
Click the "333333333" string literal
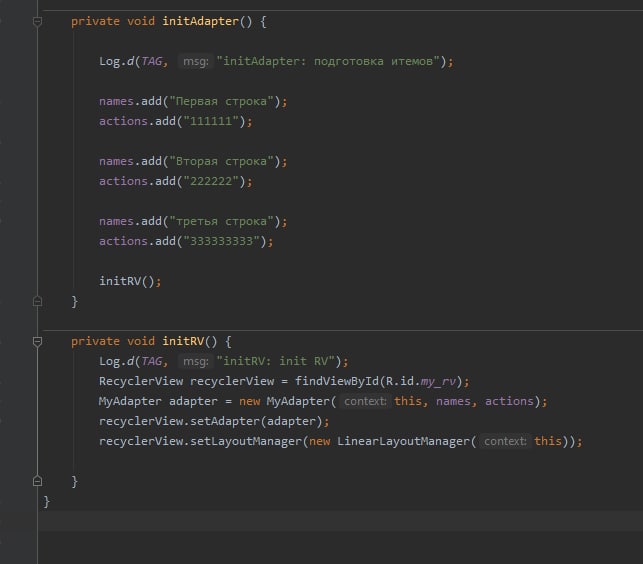pyautogui.click(x=221, y=241)
